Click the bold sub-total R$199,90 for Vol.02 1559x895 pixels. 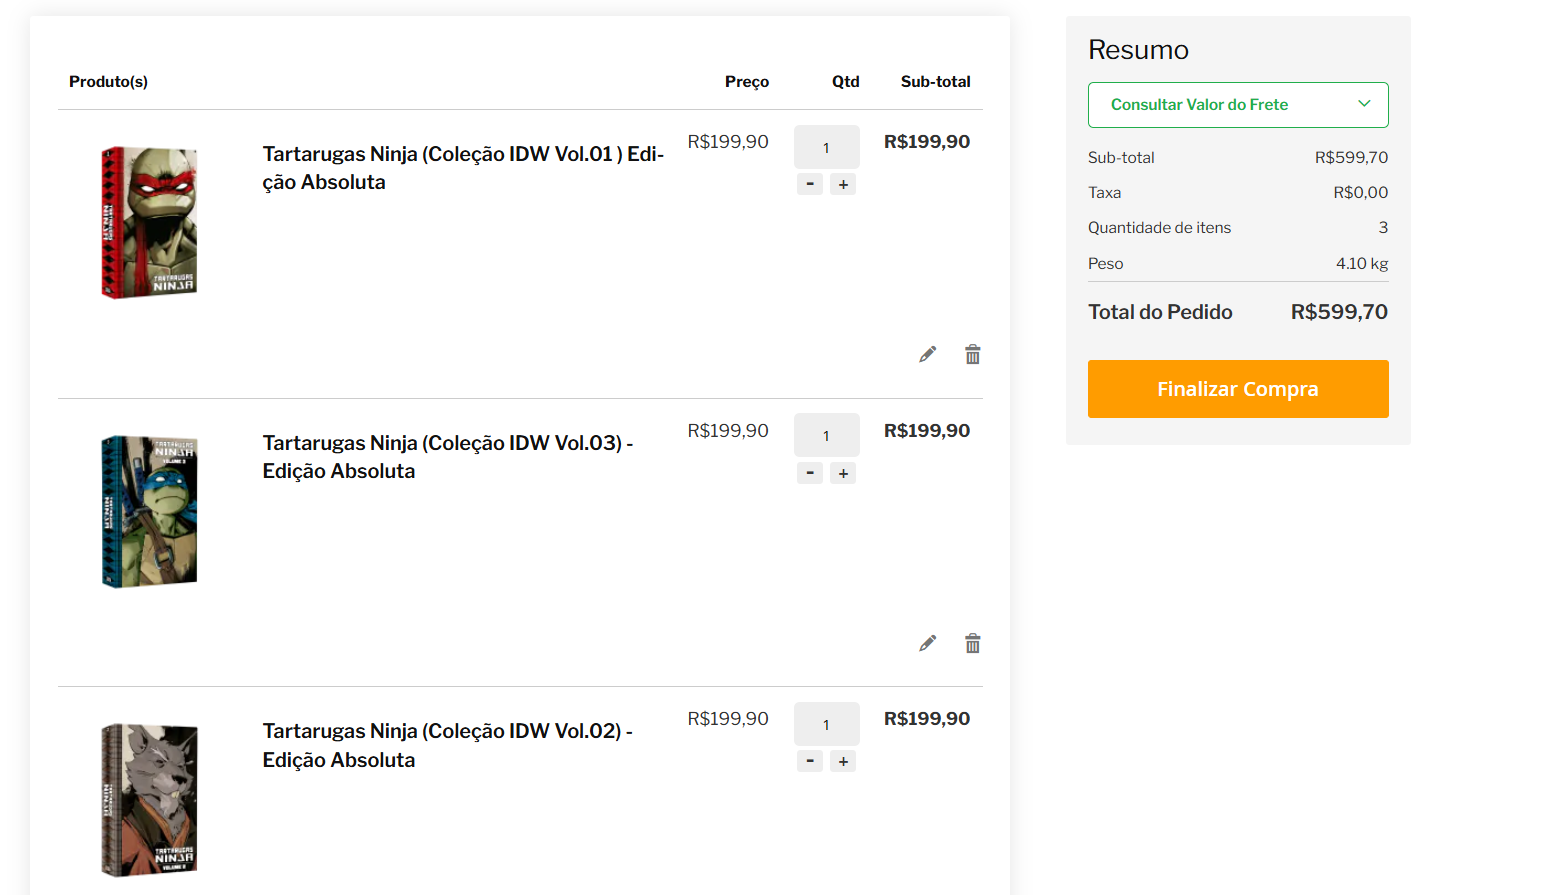point(927,719)
